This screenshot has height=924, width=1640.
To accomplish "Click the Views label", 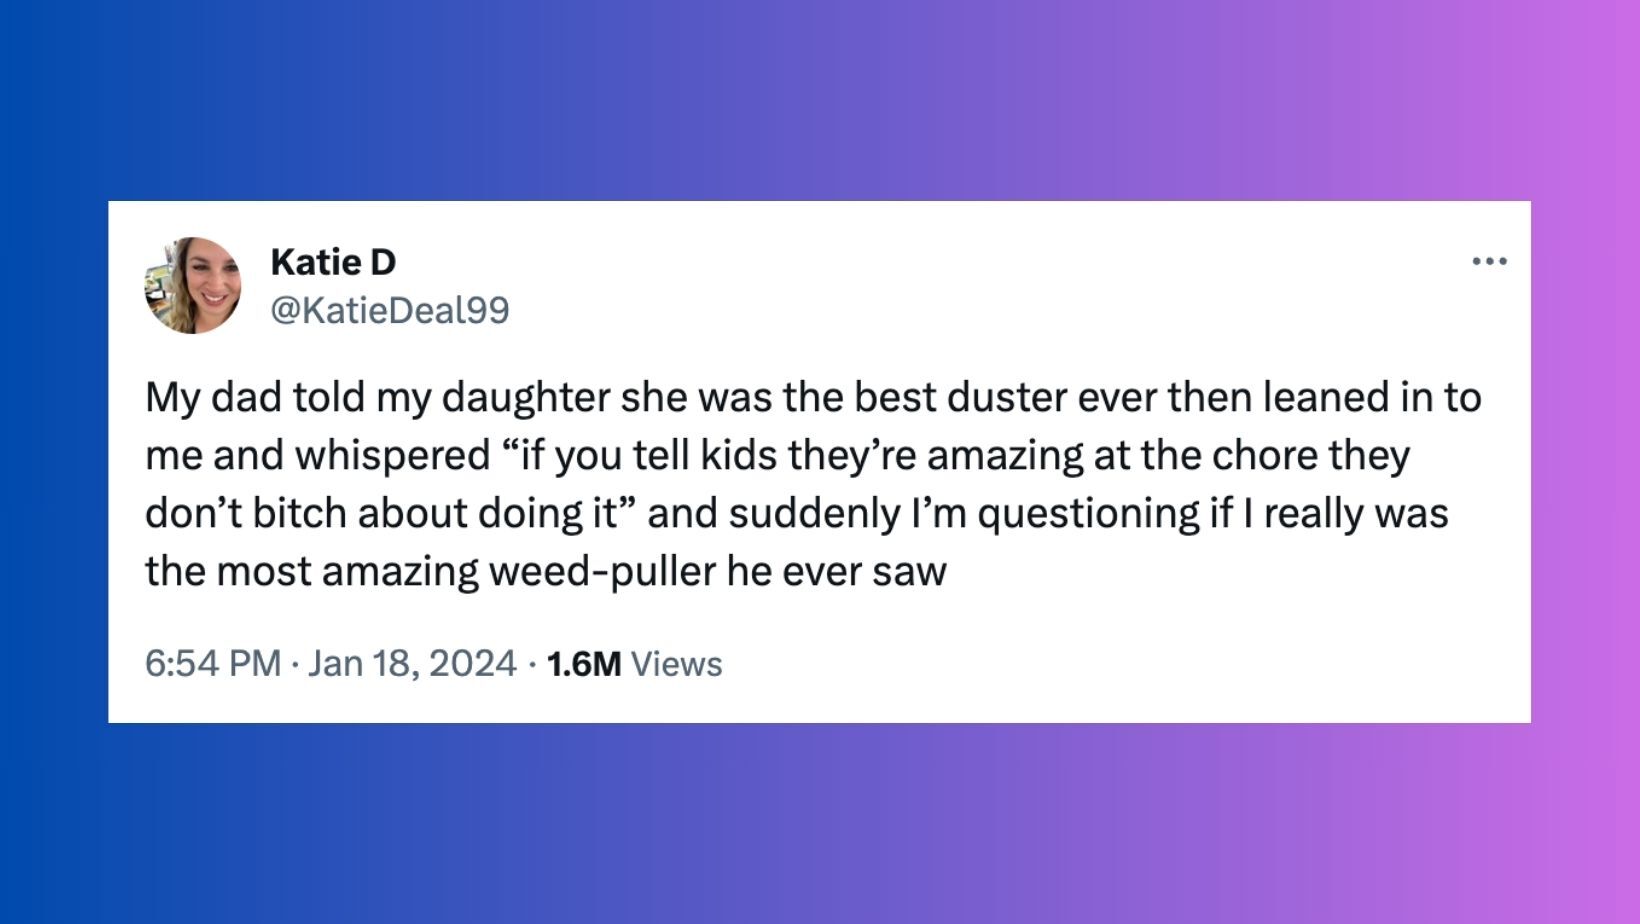I will click(677, 664).
